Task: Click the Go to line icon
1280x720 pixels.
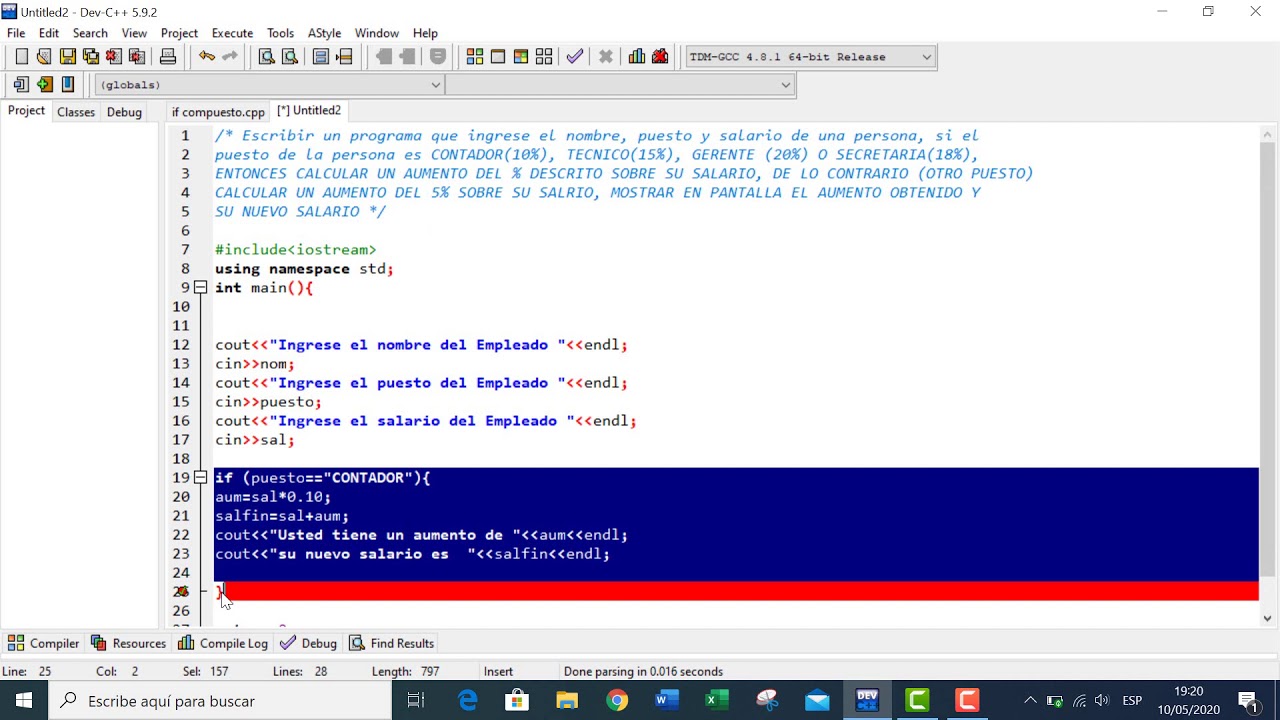Action: pyautogui.click(x=344, y=57)
